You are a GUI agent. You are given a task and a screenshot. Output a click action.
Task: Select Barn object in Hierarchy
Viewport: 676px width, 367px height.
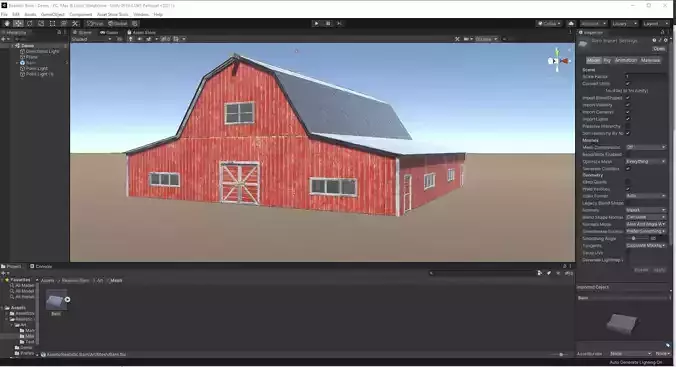coord(28,63)
